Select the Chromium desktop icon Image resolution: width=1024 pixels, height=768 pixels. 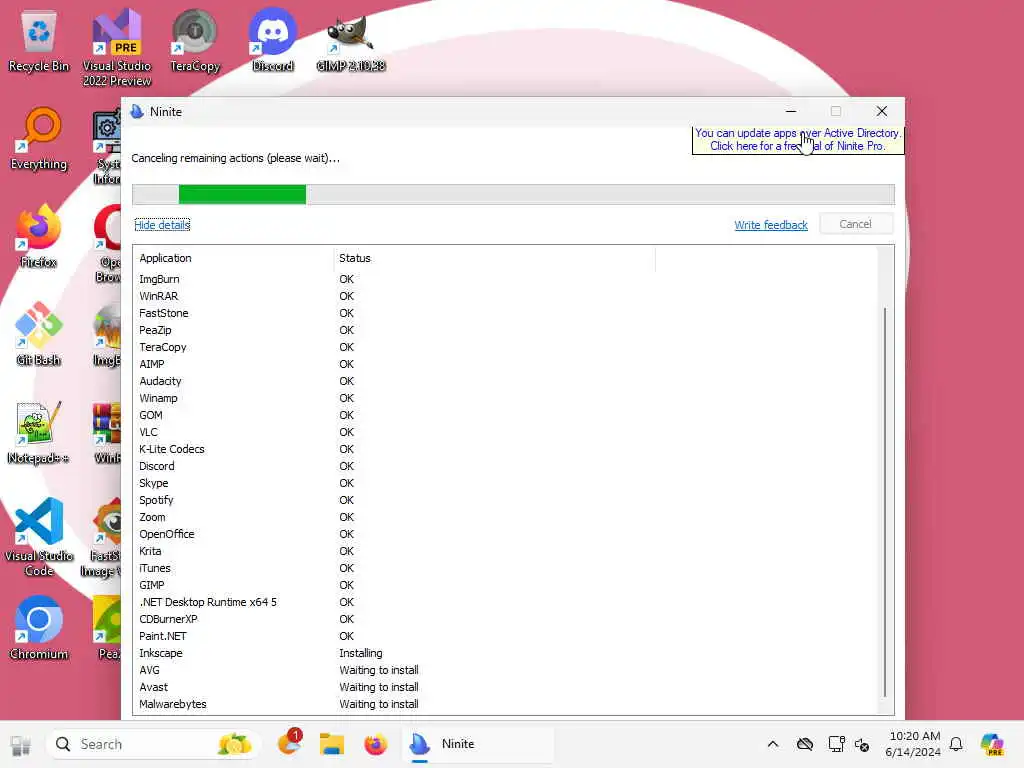pos(39,629)
